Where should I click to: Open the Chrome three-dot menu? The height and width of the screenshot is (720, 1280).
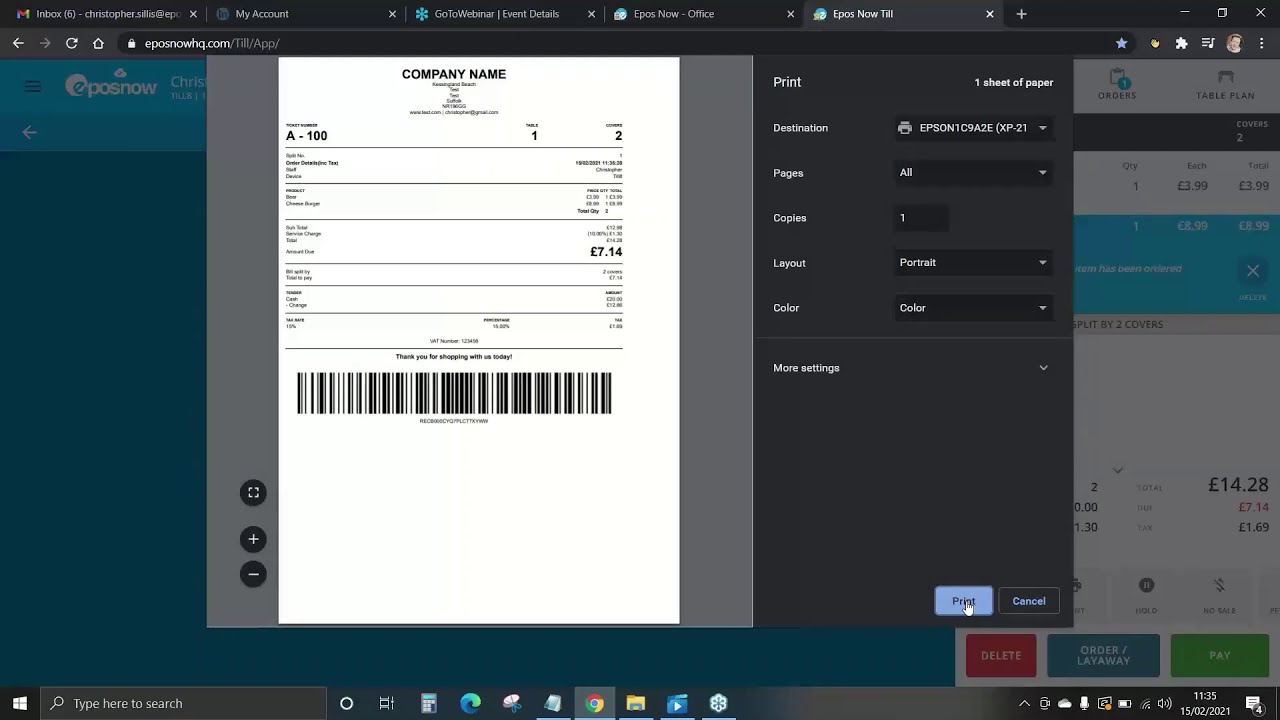[1260, 43]
